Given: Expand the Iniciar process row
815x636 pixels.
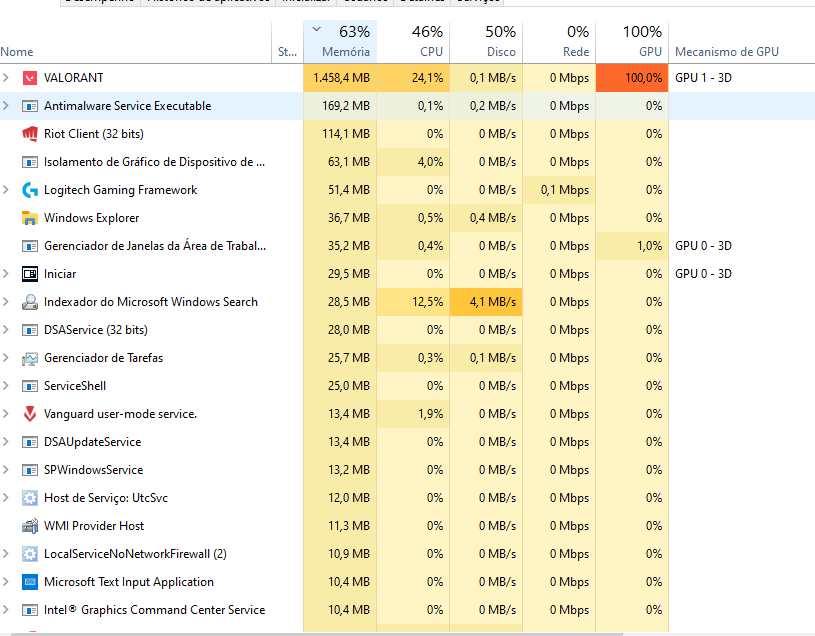Looking at the screenshot, I should (6, 274).
